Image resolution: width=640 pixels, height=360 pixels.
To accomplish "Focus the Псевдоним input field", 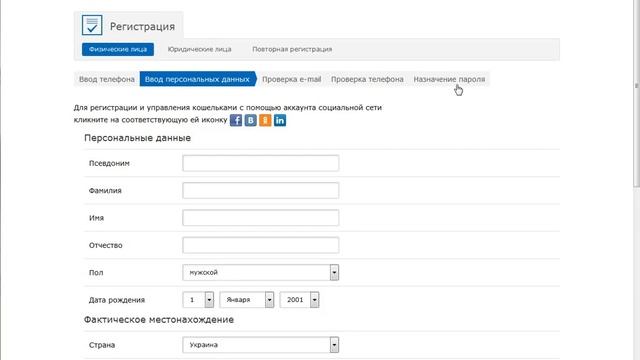I will click(261, 163).
